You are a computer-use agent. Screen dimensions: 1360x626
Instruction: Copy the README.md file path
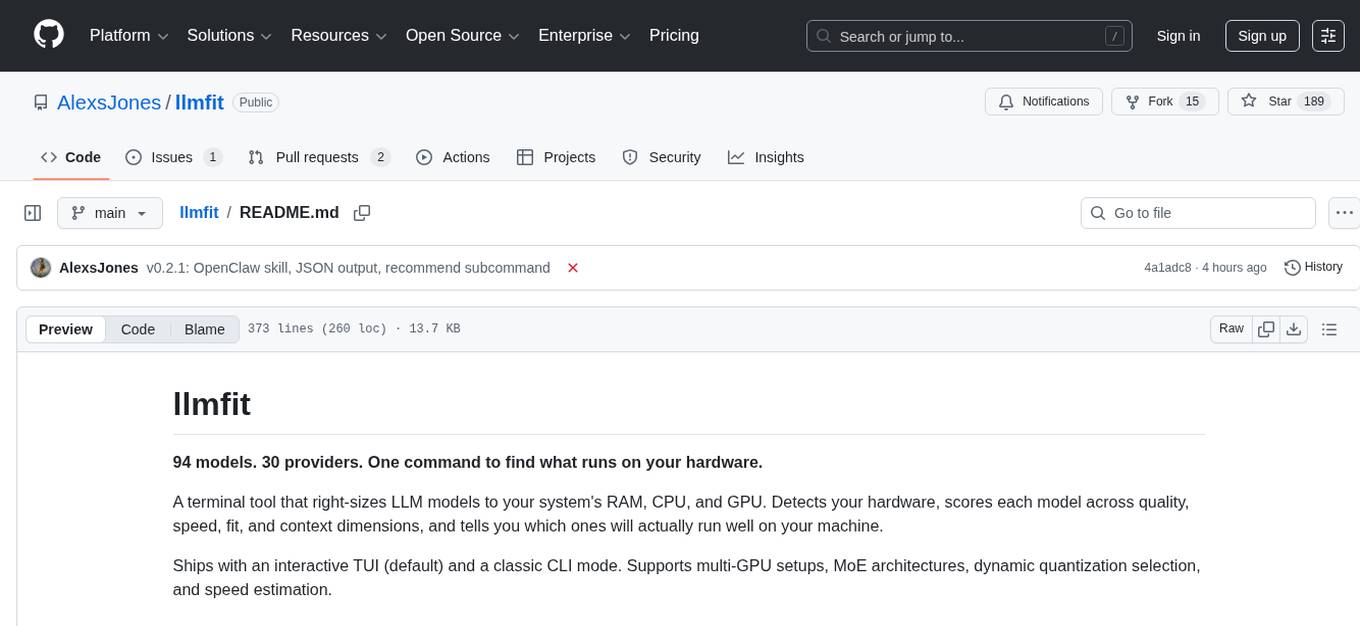(362, 212)
